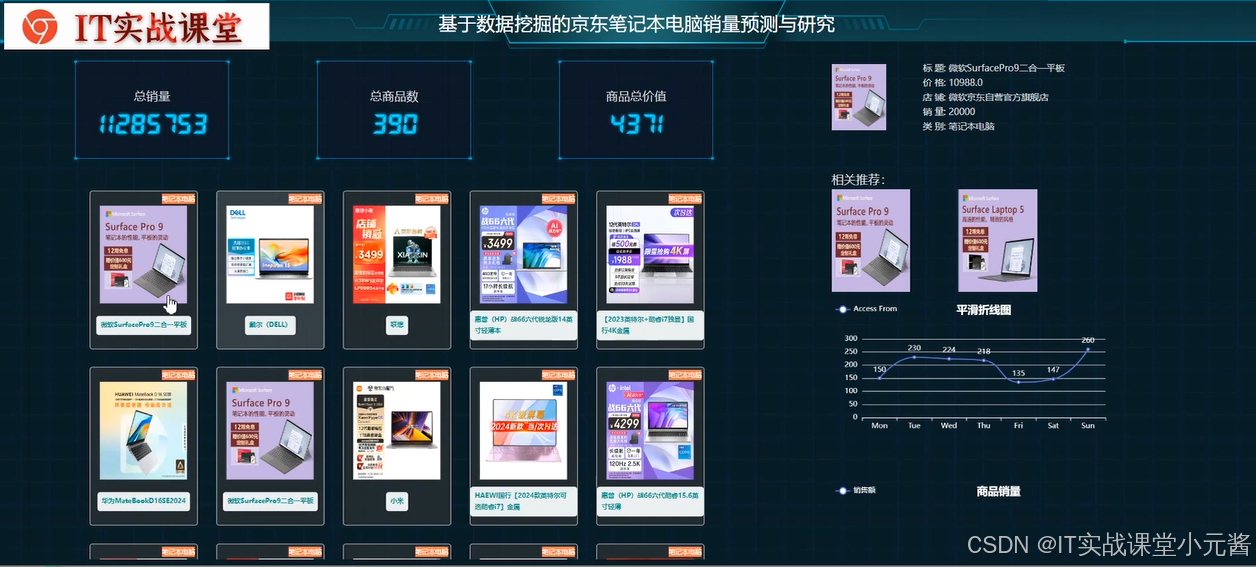Click the 戴尔（DELL） name label

point(270,325)
